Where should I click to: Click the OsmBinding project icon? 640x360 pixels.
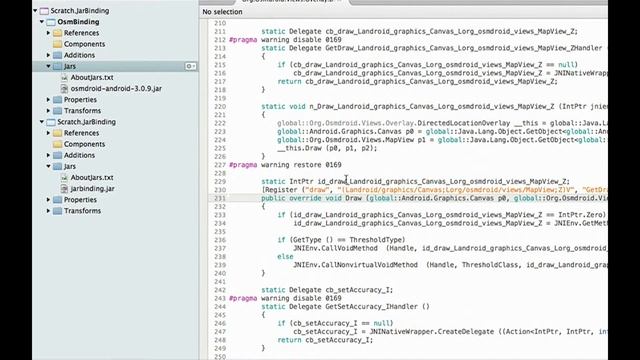tap(51, 22)
